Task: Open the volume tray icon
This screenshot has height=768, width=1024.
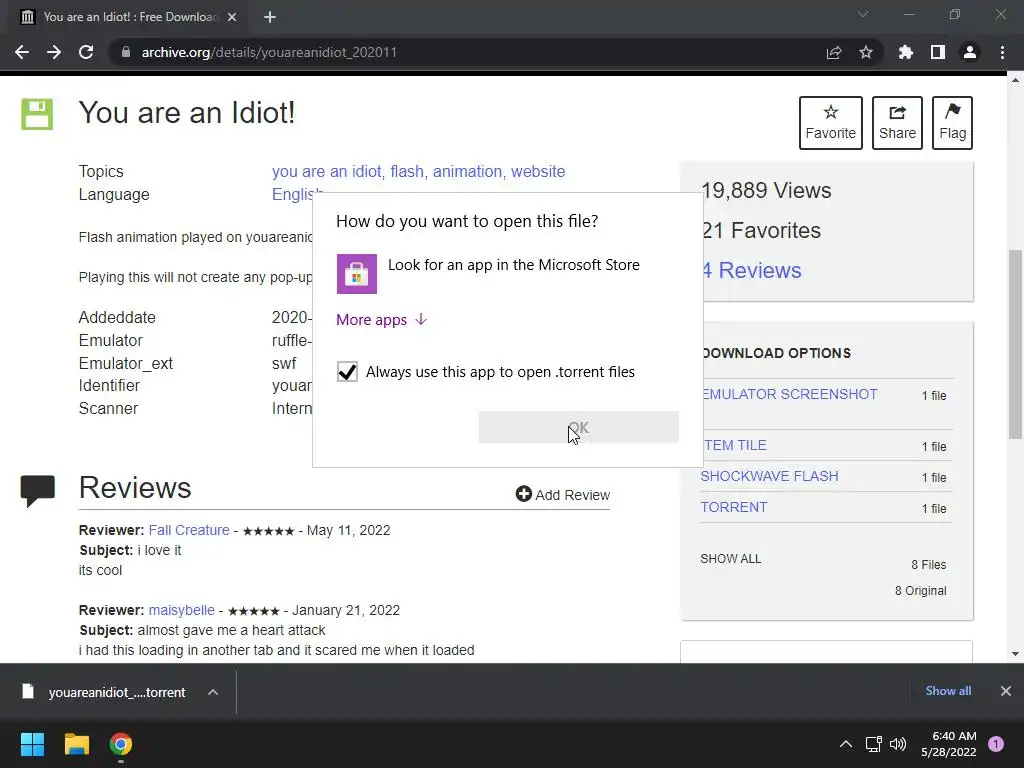Action: [x=898, y=744]
